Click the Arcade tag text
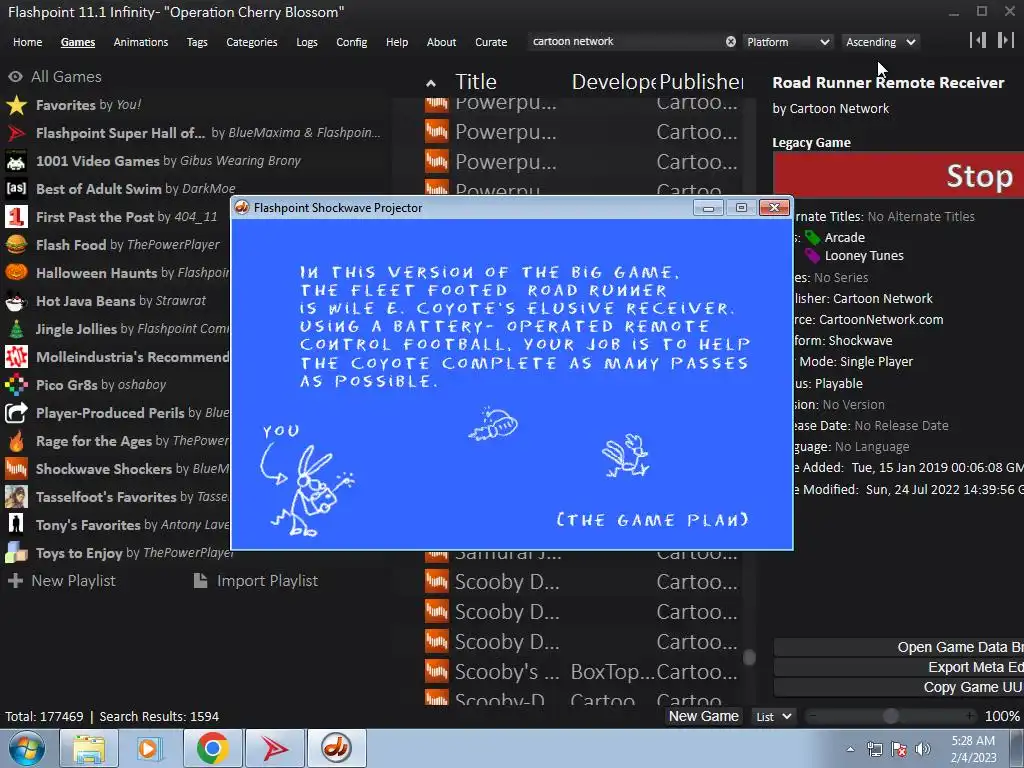 [x=844, y=237]
